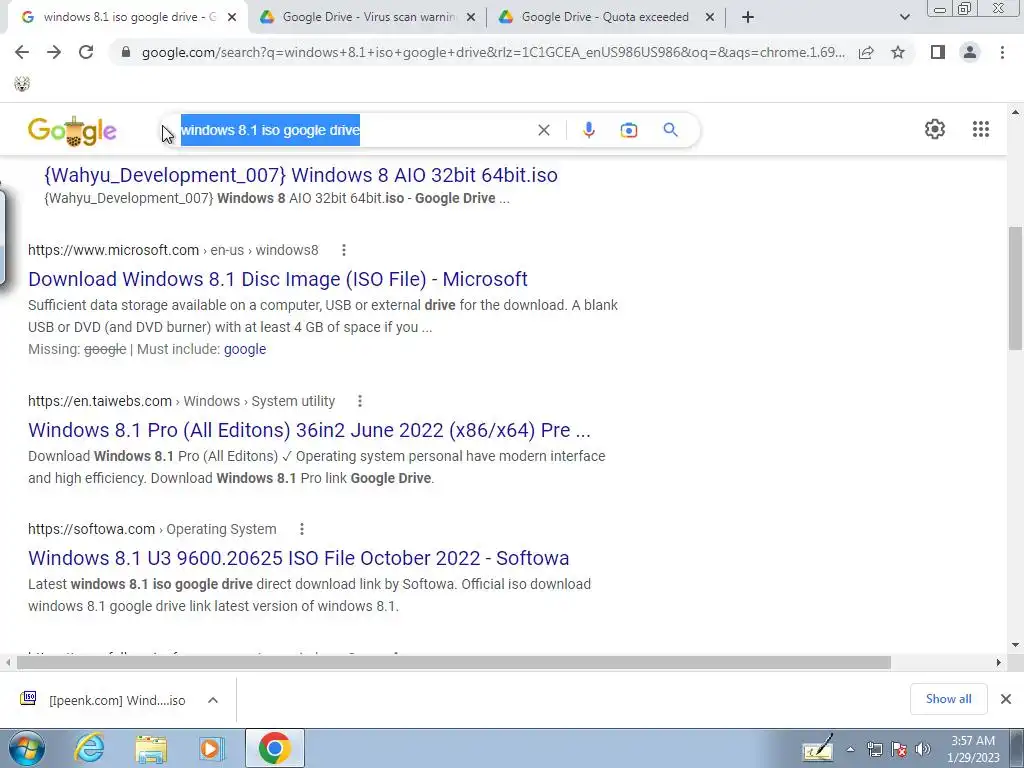
Task: Click the horizontal scrollbar thumb
Action: click(x=453, y=662)
